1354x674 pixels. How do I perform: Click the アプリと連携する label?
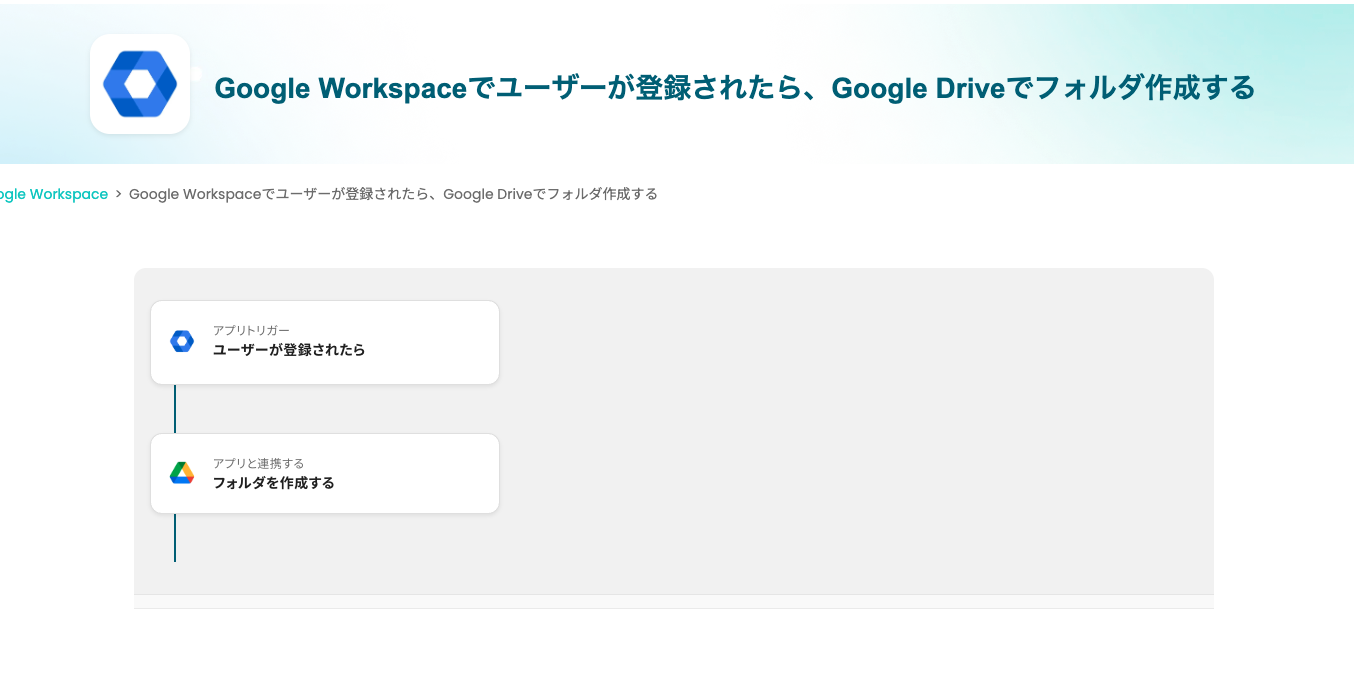click(x=258, y=463)
